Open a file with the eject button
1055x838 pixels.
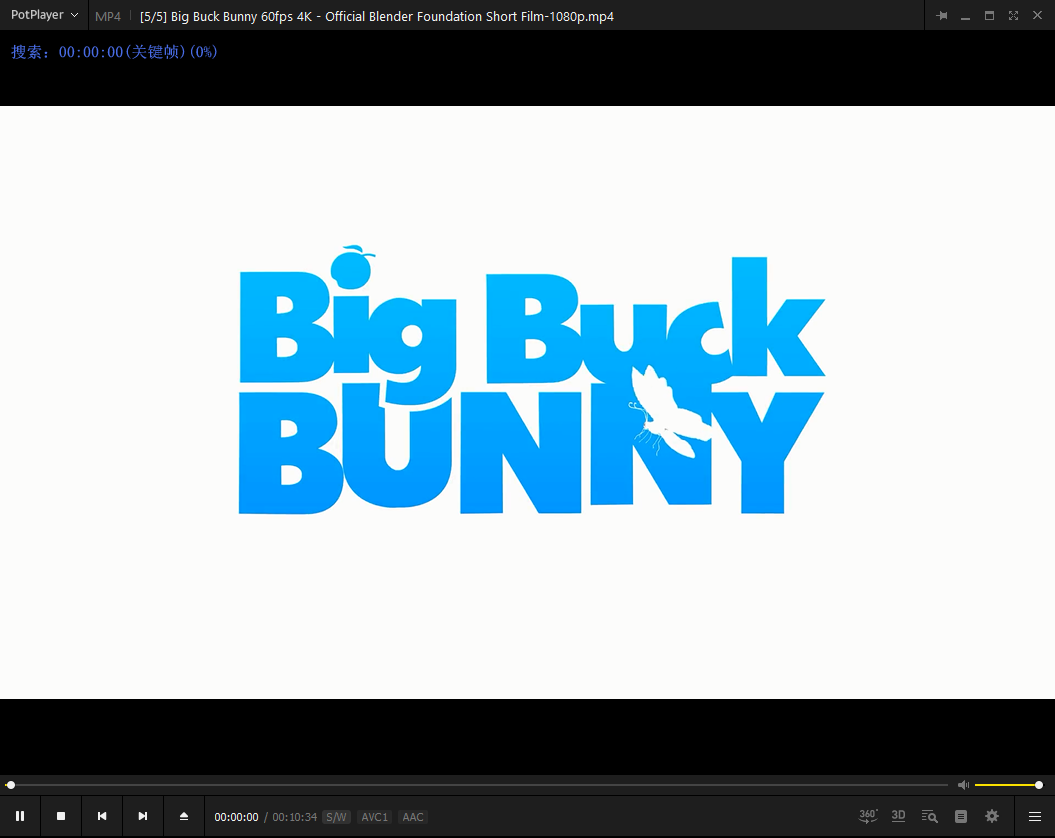[184, 816]
